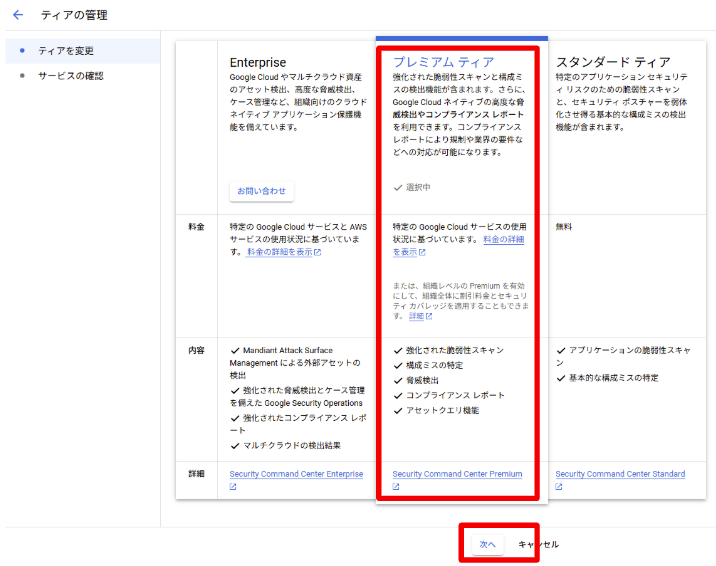Click the 詳細 row label
Viewport: 716px width, 566px height.
coord(196,474)
